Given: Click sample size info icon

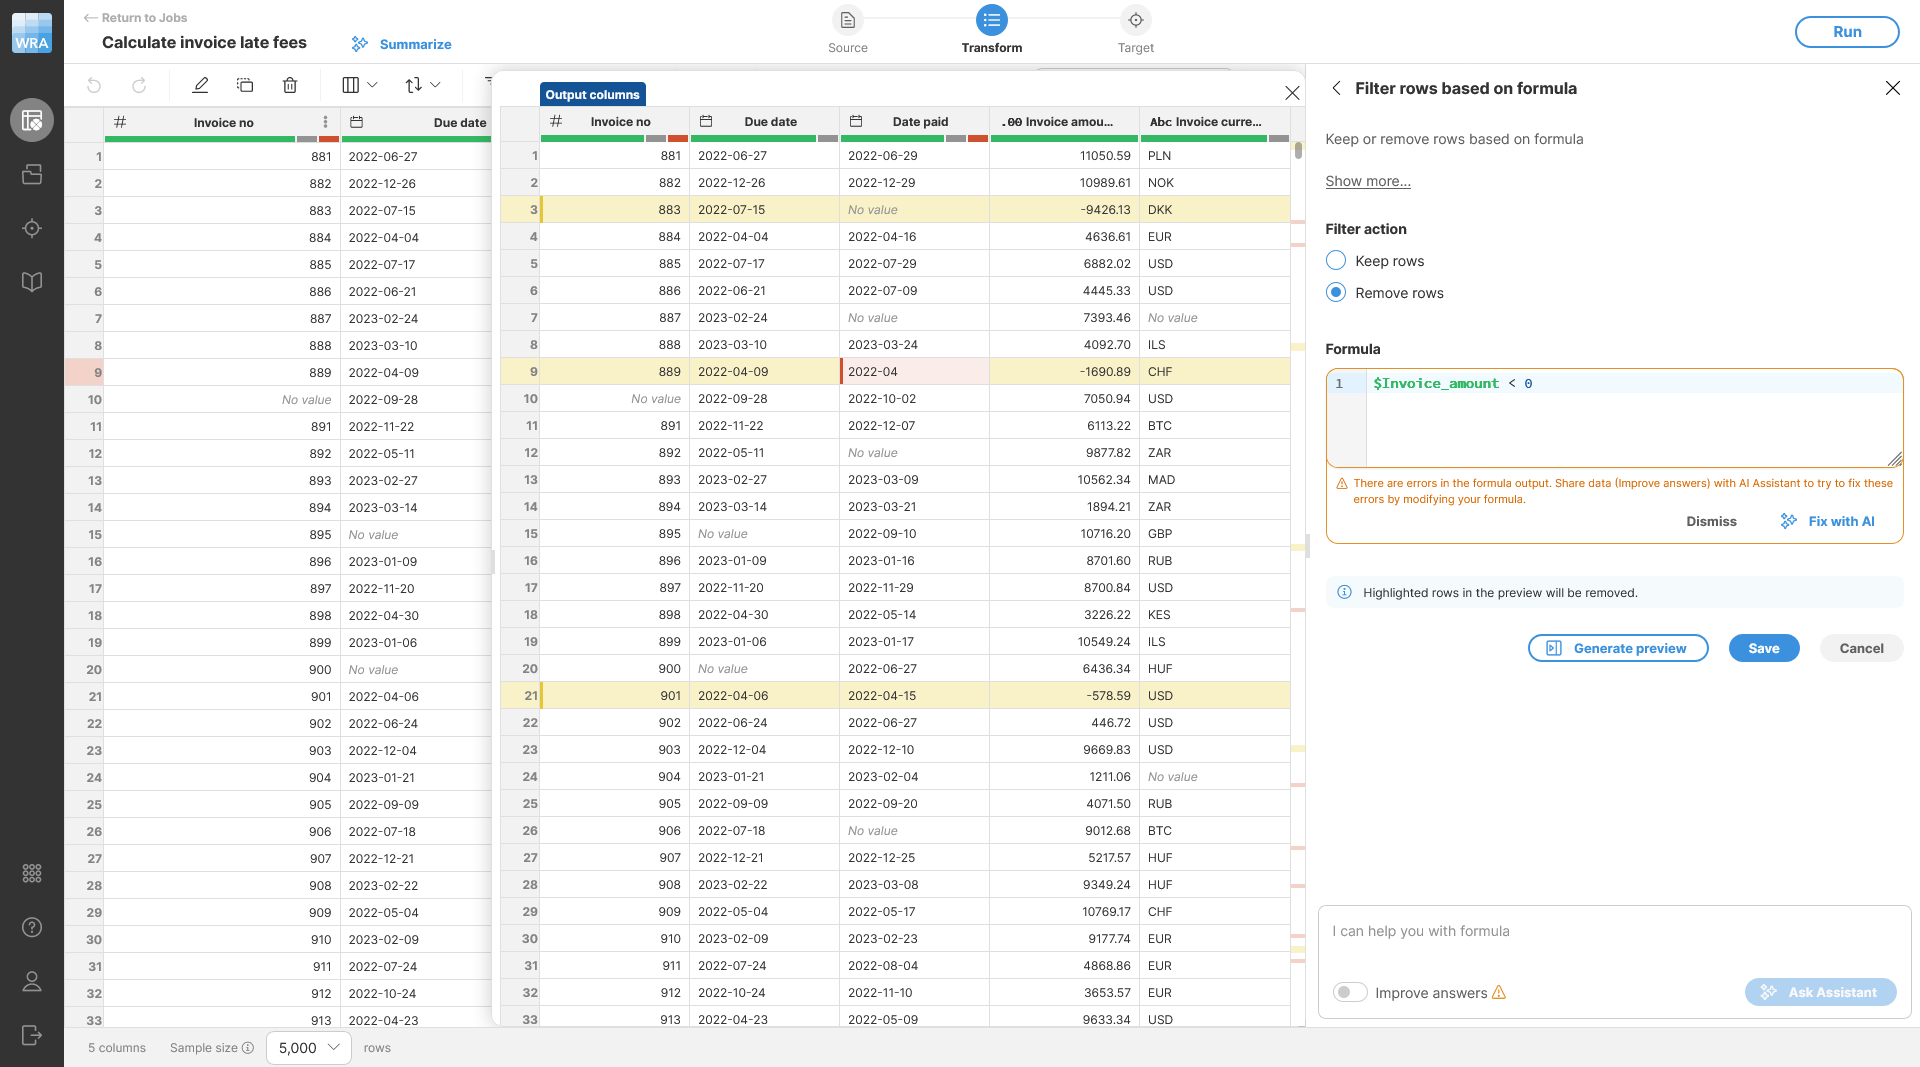Looking at the screenshot, I should [248, 1048].
